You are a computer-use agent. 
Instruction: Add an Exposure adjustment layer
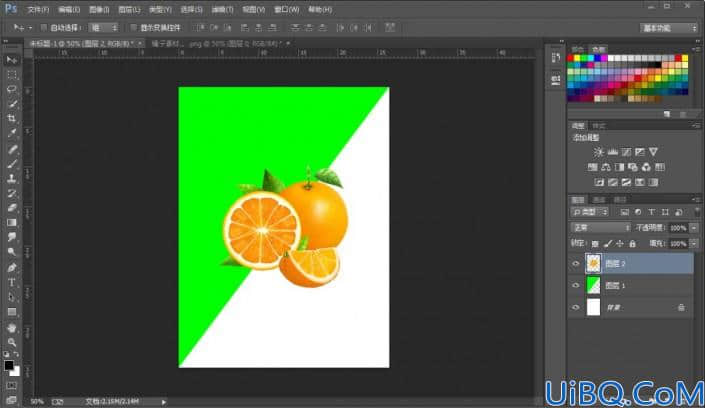(640, 152)
